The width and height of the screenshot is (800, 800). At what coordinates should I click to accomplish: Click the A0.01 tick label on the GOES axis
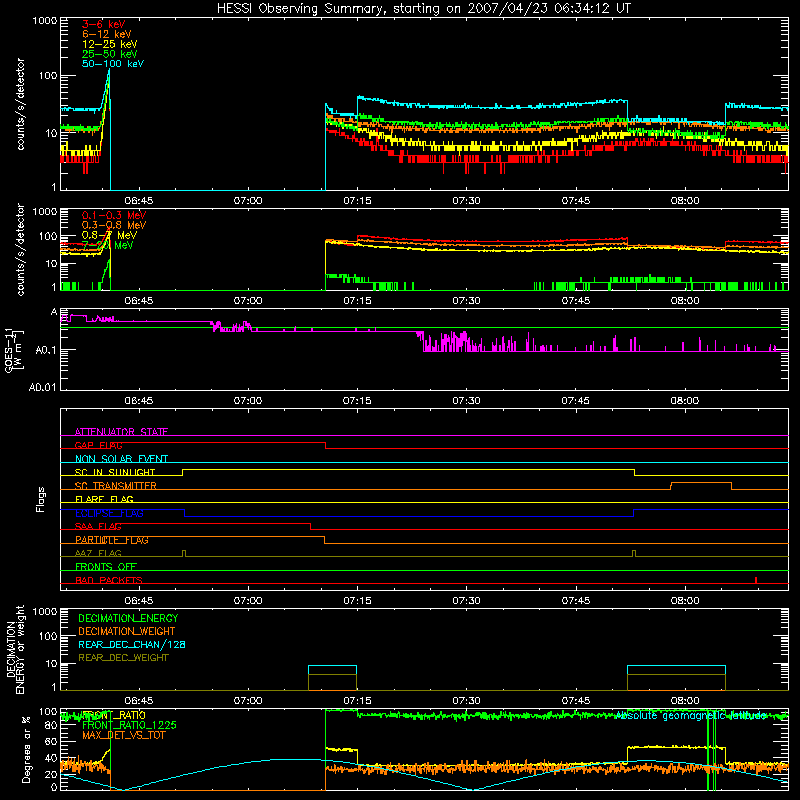point(43,387)
